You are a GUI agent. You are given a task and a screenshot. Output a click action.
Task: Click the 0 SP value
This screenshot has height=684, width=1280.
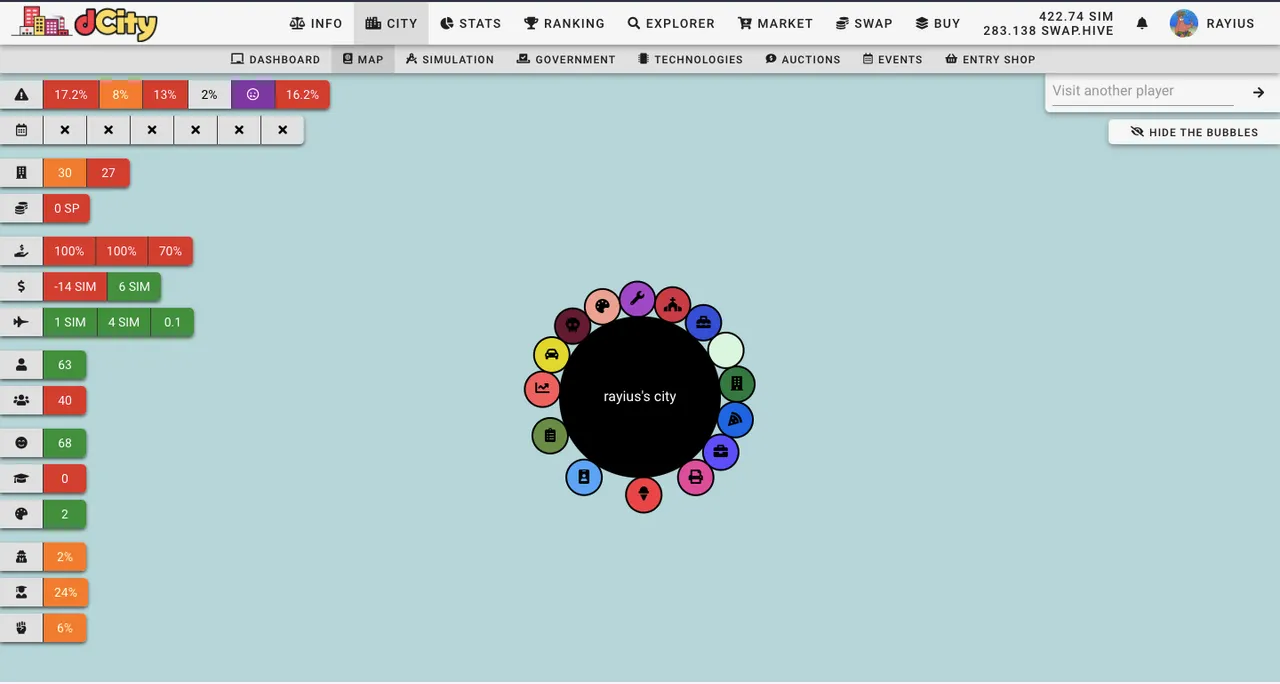(x=67, y=208)
